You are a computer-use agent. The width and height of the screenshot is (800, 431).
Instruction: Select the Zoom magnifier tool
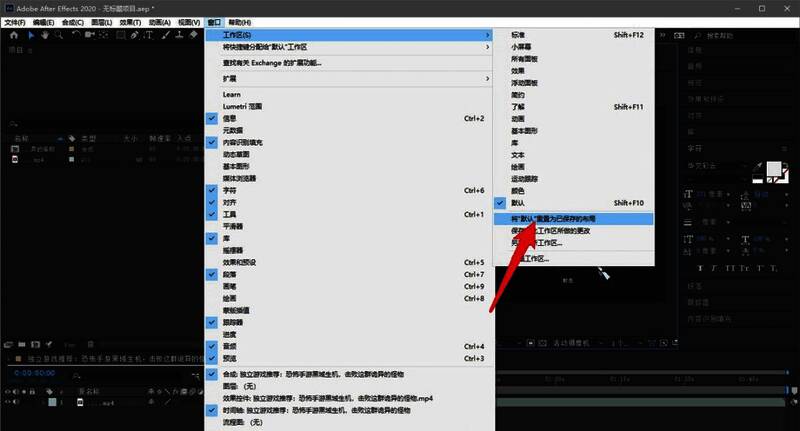point(59,35)
